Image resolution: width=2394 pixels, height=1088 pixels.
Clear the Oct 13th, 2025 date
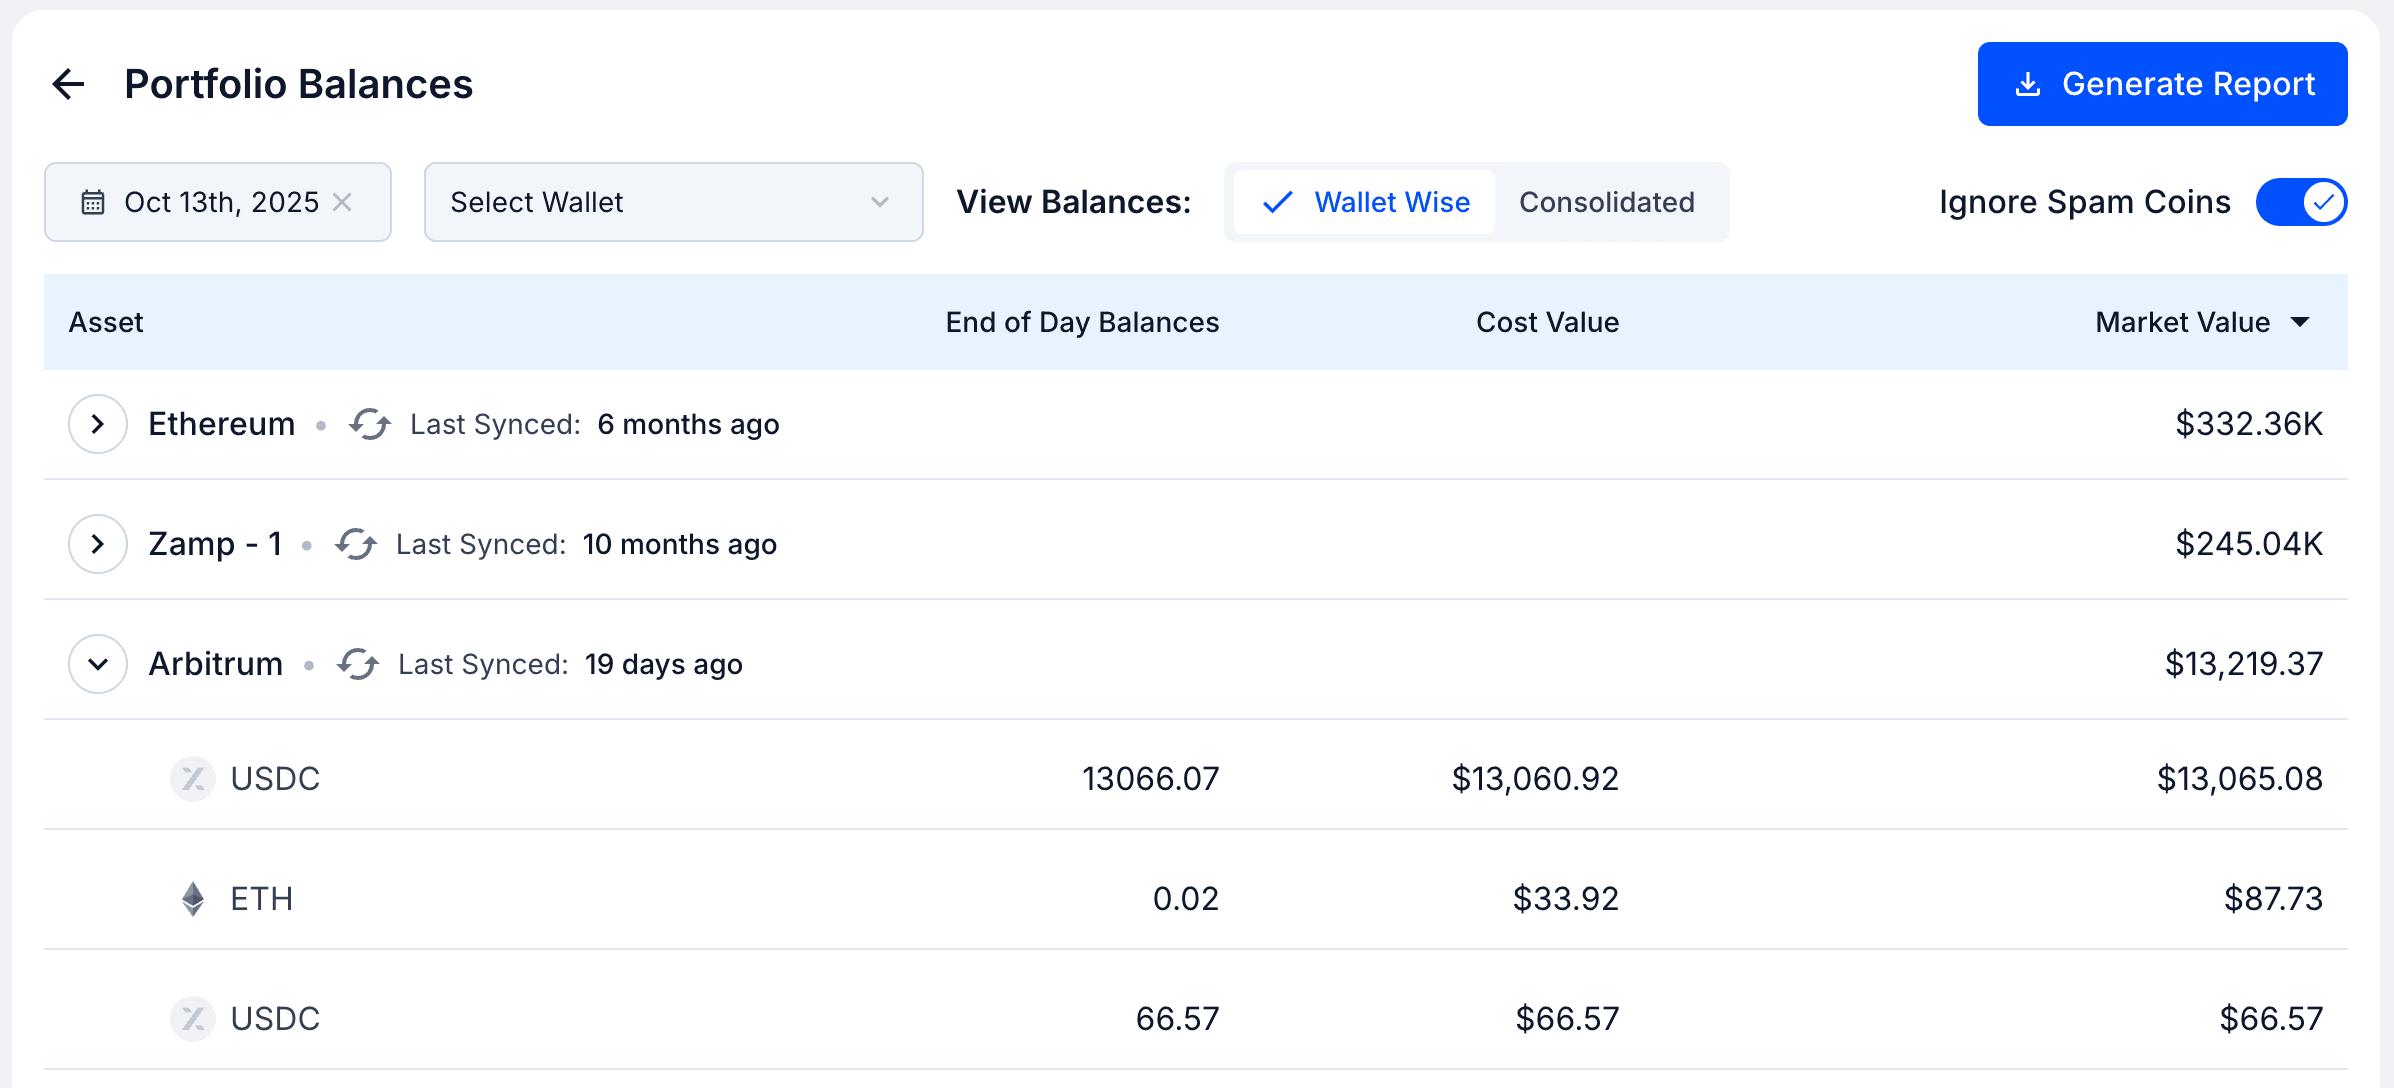pyautogui.click(x=342, y=202)
